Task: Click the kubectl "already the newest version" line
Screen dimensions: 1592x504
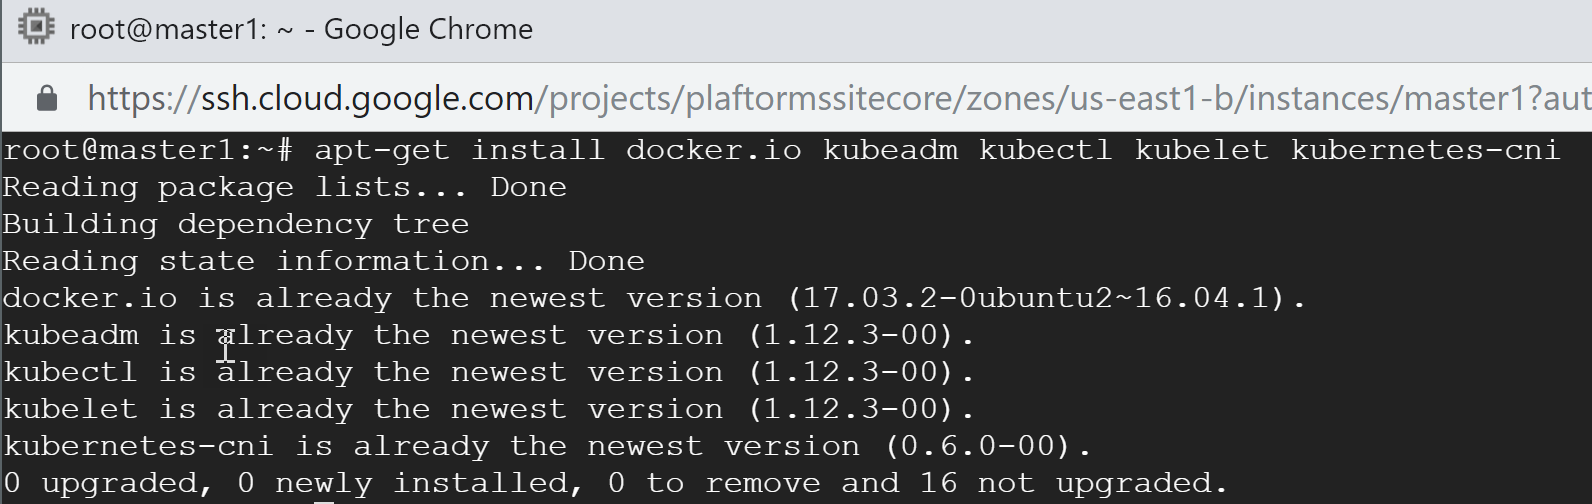Action: 488,373
